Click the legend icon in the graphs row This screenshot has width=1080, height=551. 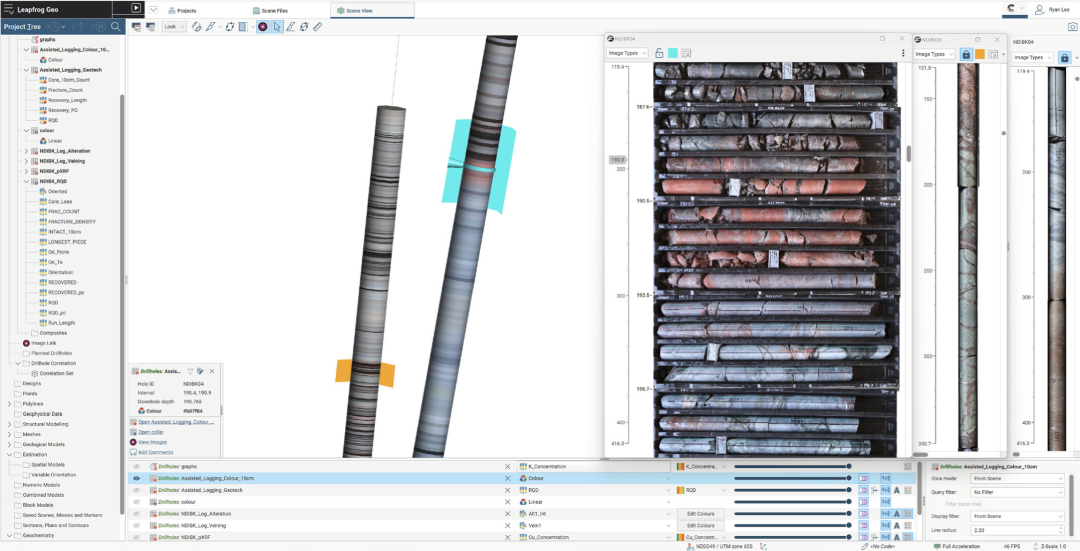908,466
